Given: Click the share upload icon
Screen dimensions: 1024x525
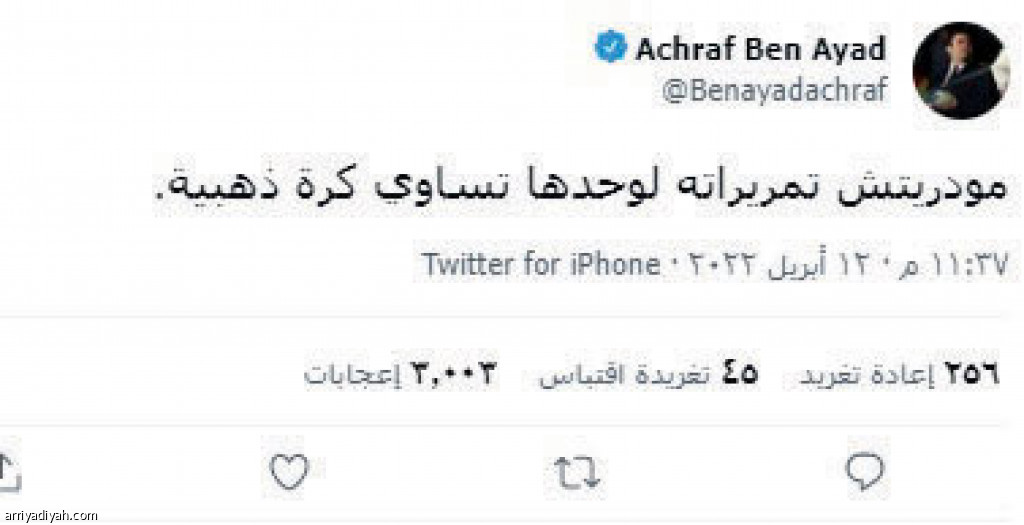Looking at the screenshot, I should 9,473.
